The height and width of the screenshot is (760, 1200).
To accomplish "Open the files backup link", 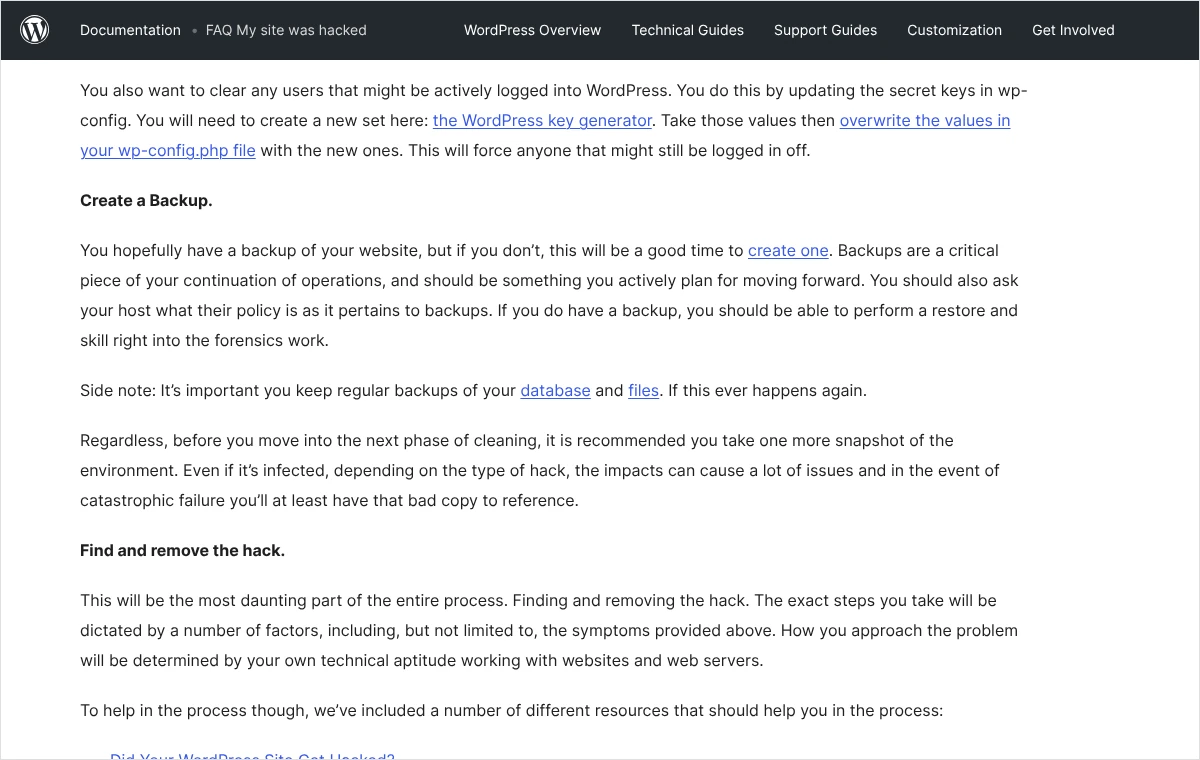I will point(643,390).
